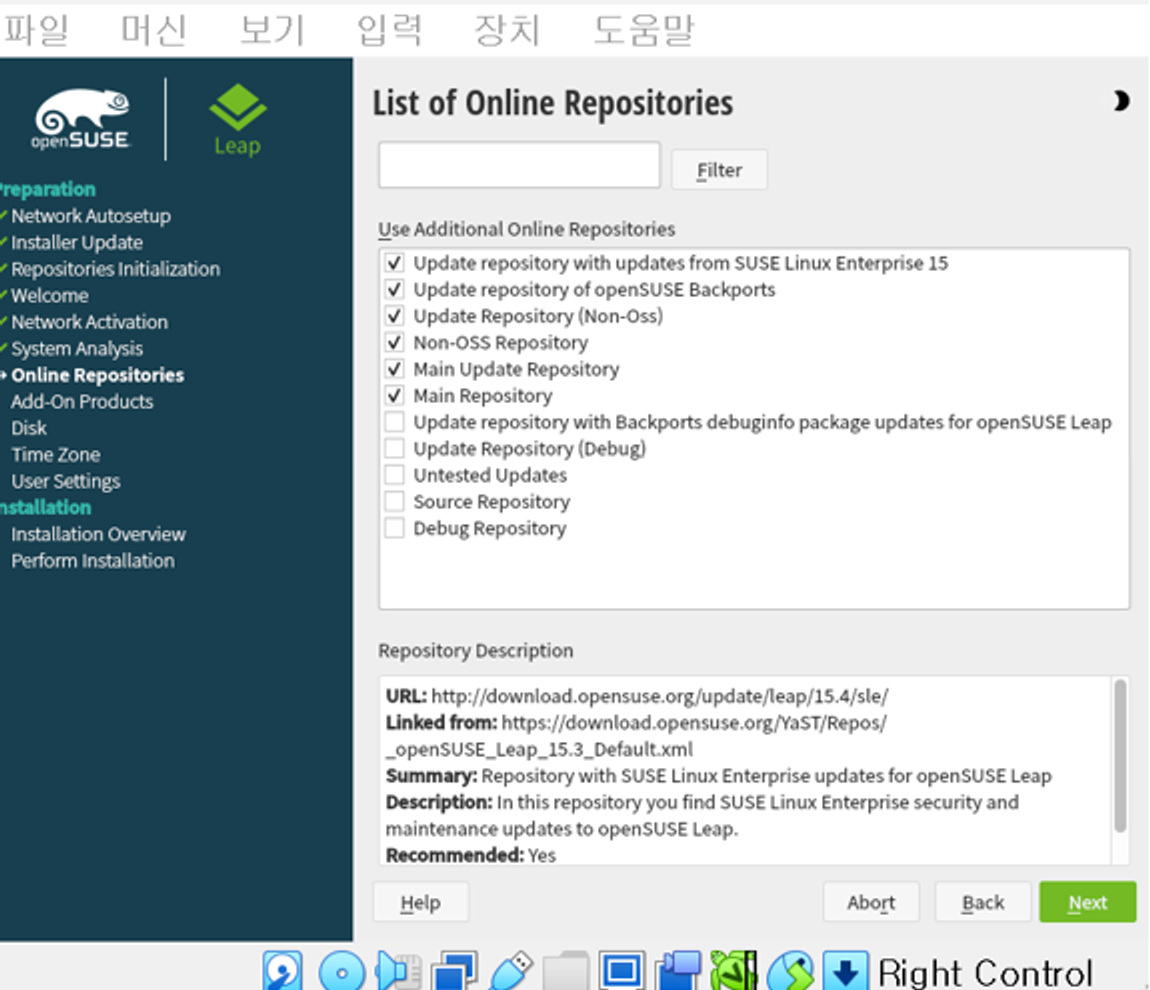
Task: Click the Filter button
Action: (719, 170)
